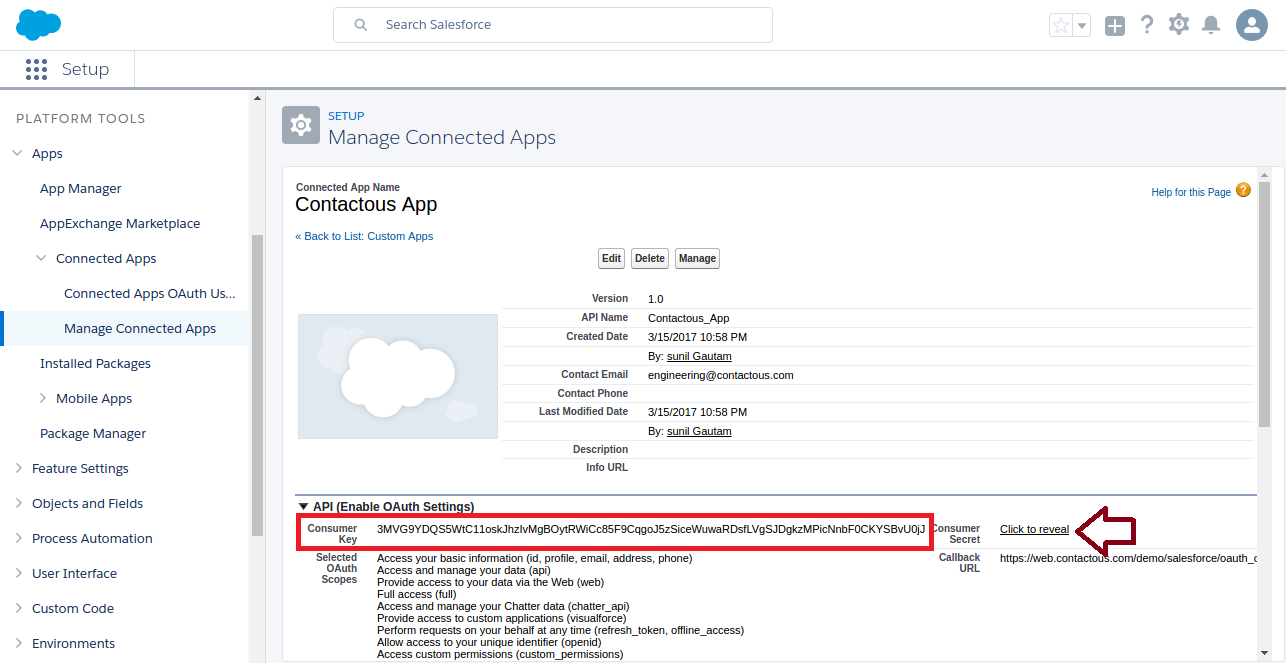
Task: Expand the Mobile Apps chevron
Action: pos(42,398)
